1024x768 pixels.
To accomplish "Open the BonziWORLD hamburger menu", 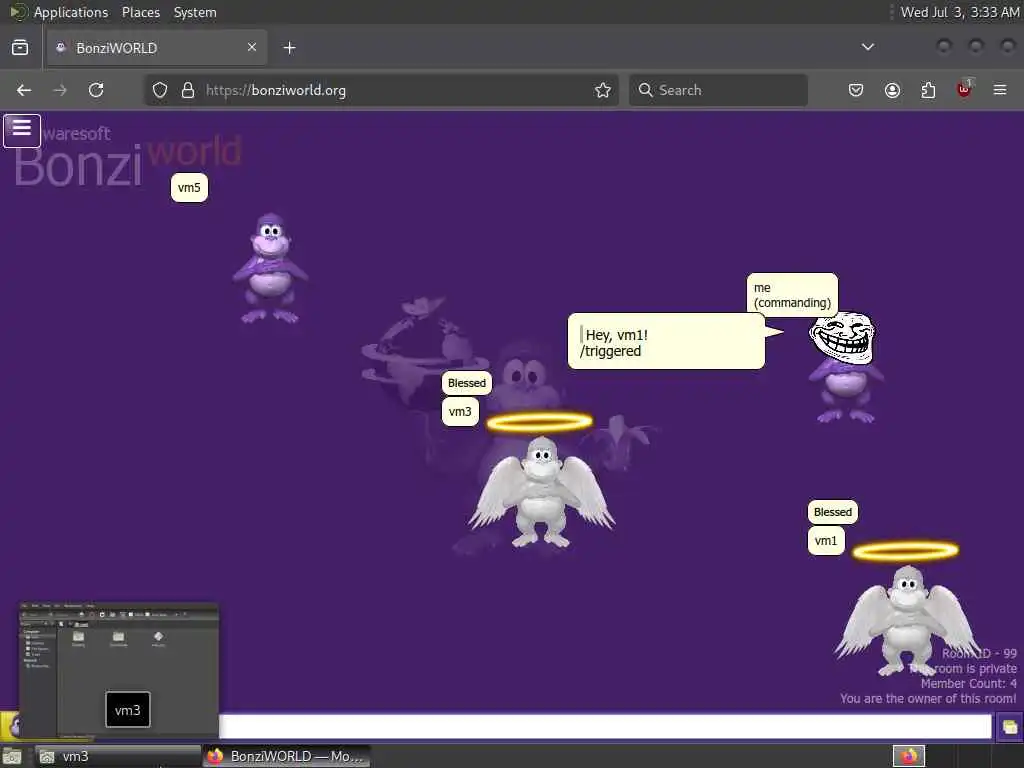I will pos(22,131).
